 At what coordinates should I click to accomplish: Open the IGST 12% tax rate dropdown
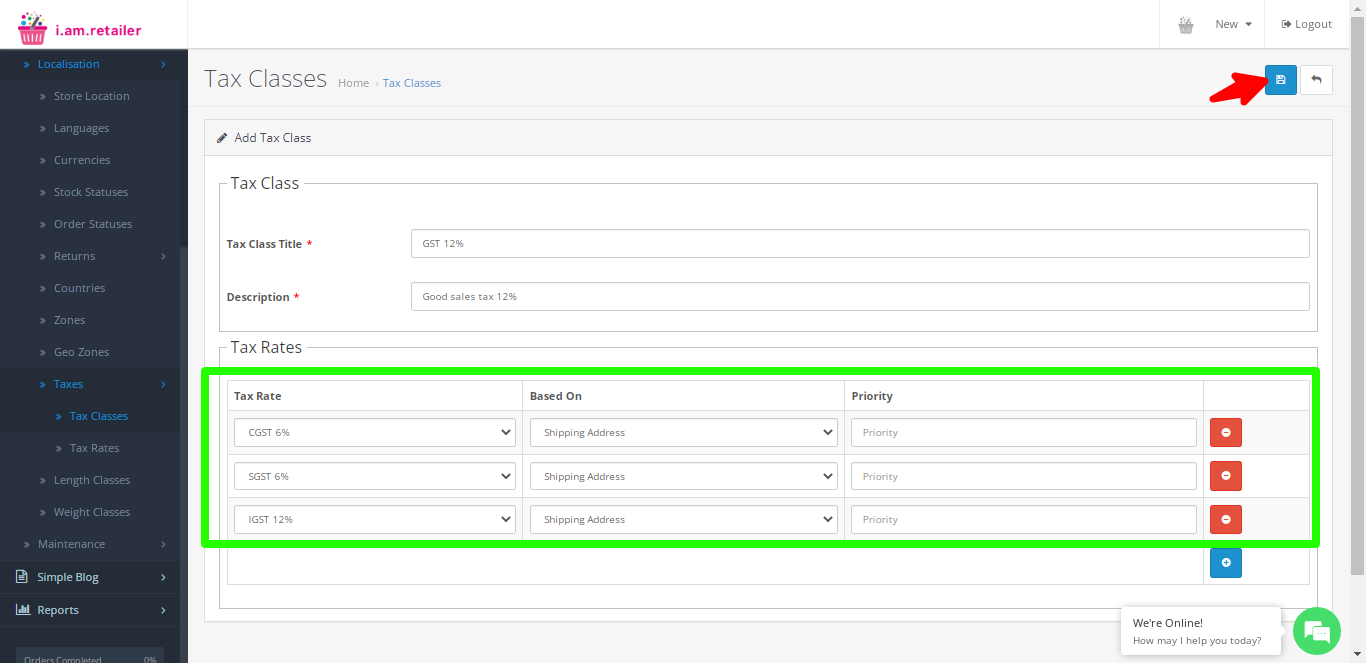tap(375, 519)
